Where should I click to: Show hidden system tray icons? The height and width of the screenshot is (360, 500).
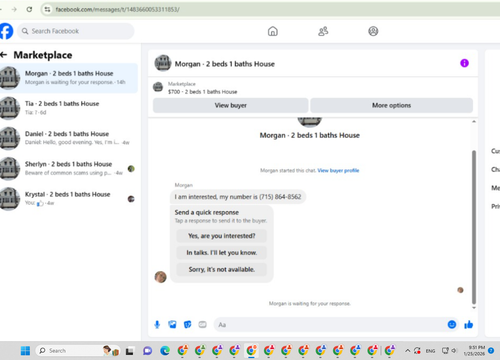pos(407,351)
